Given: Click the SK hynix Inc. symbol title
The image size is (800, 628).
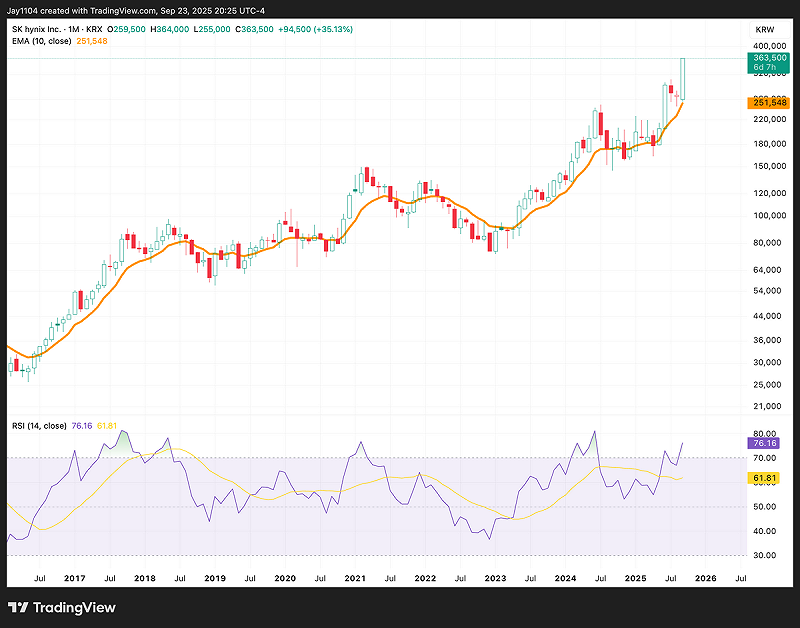Looking at the screenshot, I should coord(35,29).
